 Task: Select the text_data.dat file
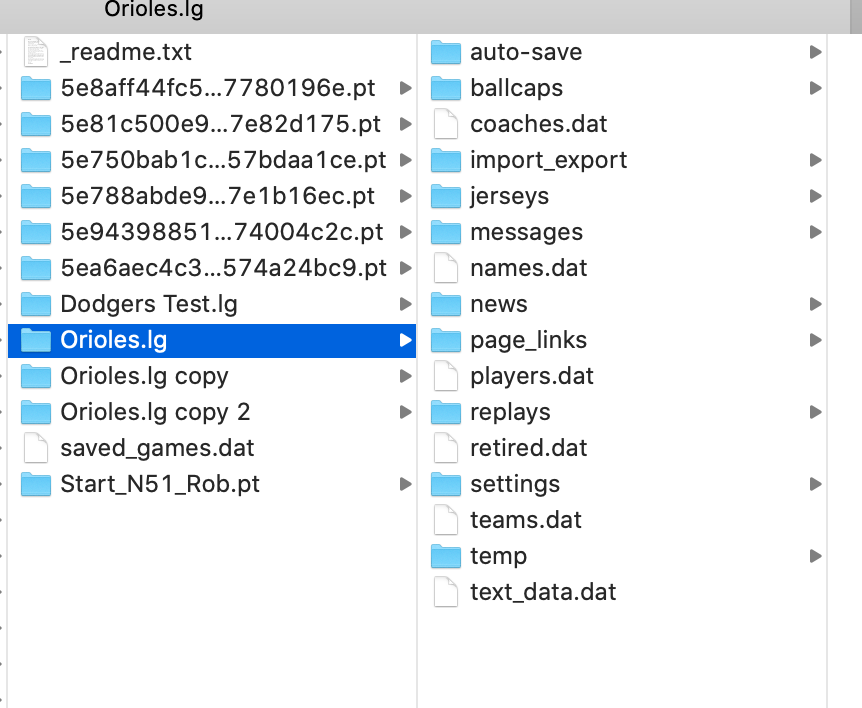pos(542,592)
